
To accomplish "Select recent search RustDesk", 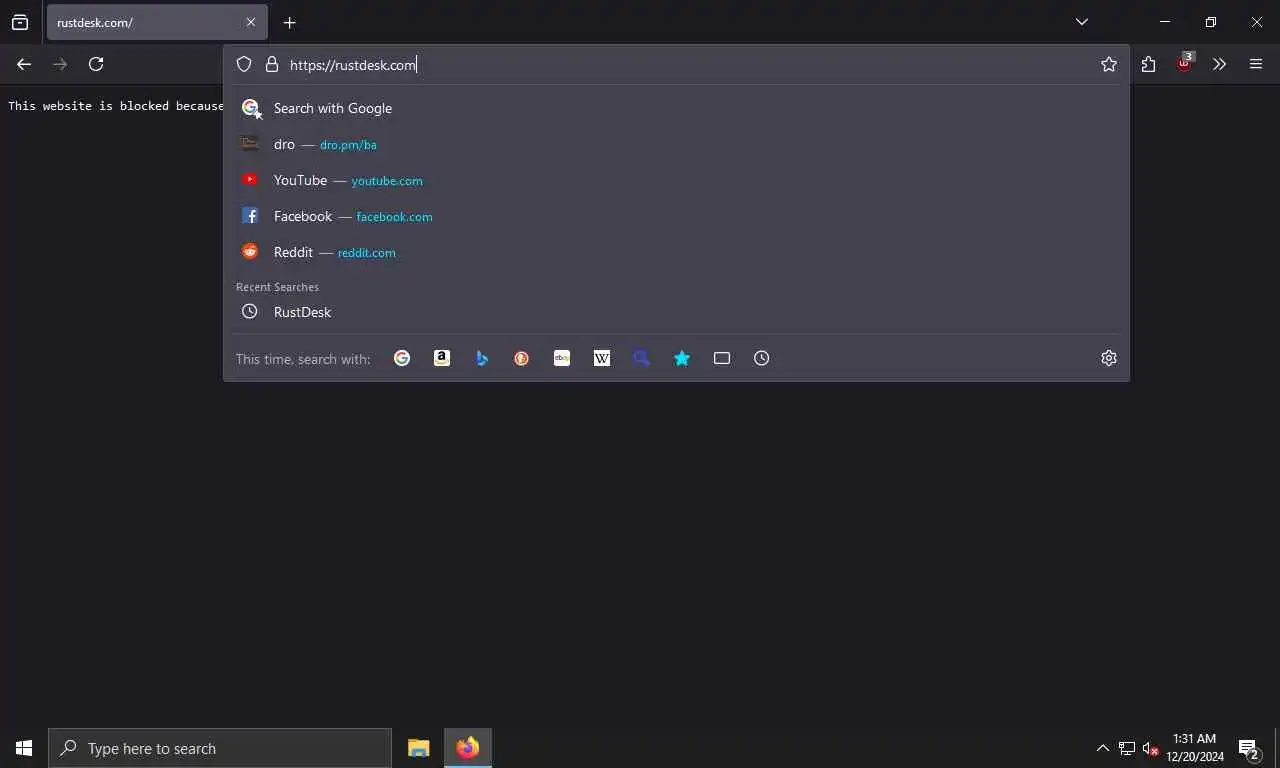I will 678,312.
